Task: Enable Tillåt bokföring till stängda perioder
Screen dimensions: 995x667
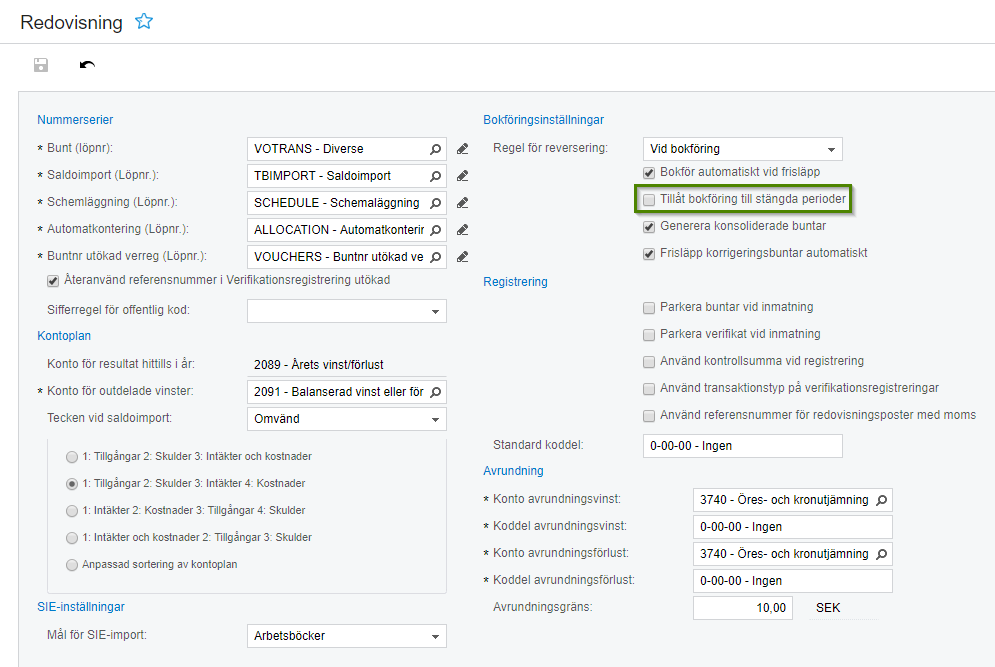Action: 650,200
